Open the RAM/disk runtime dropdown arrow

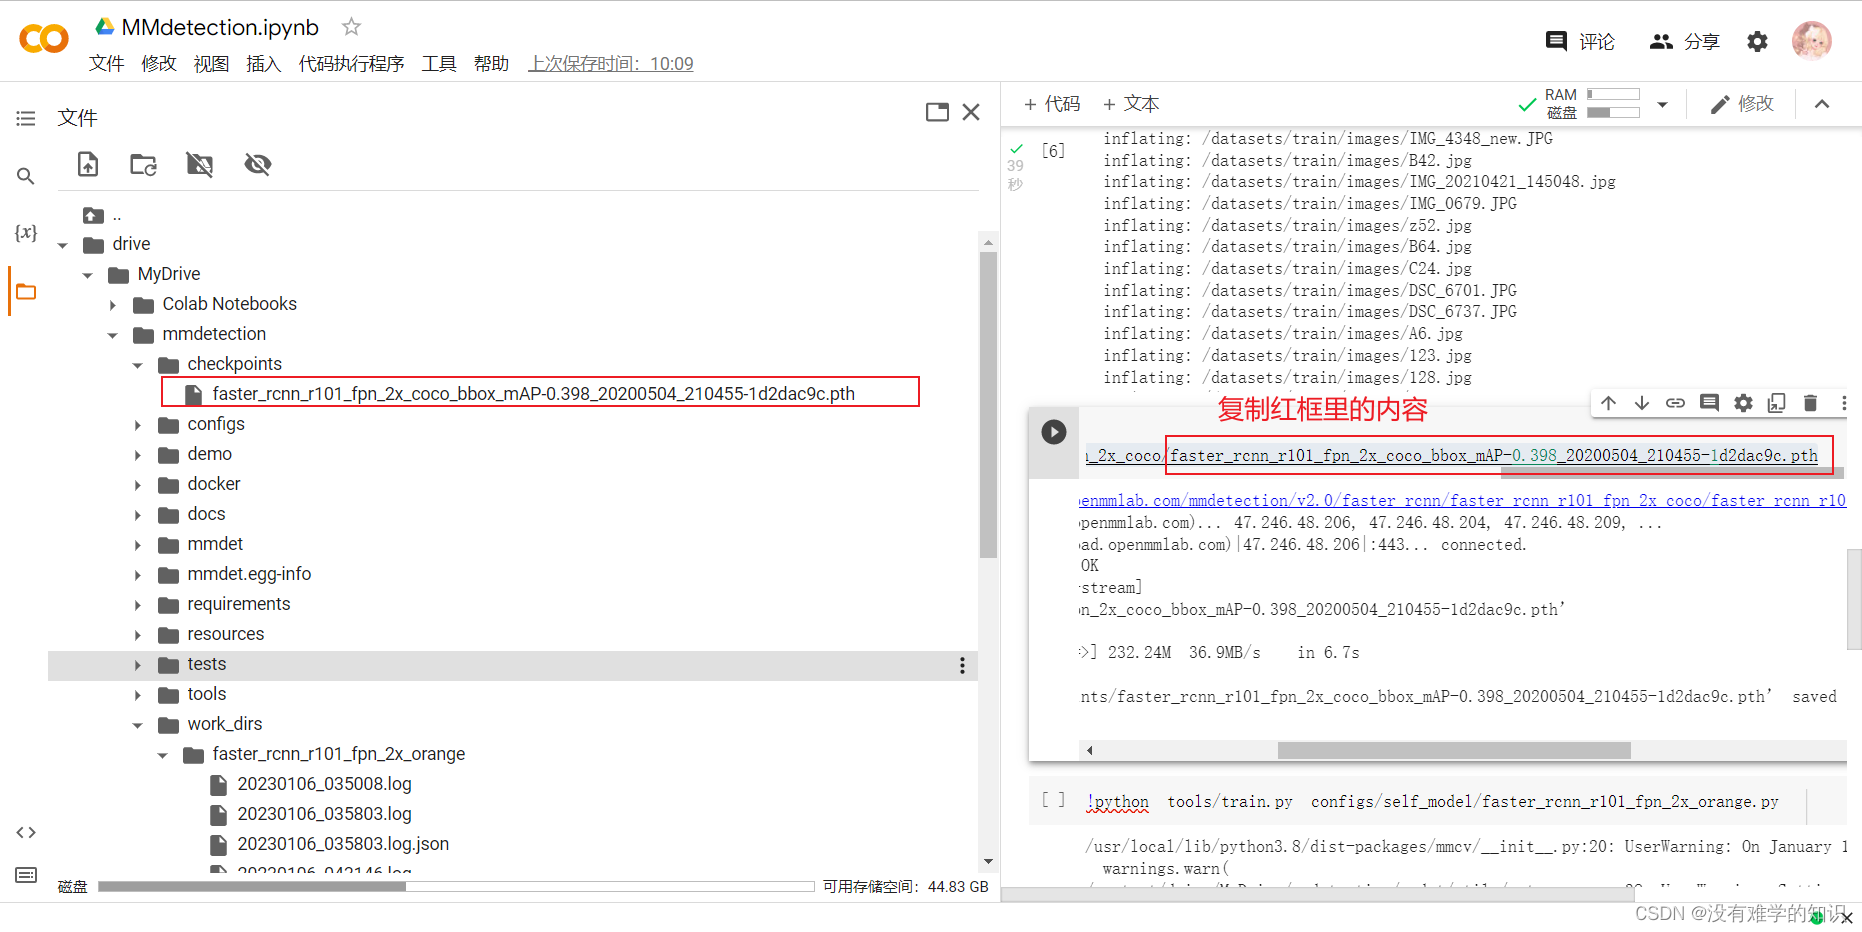pyautogui.click(x=1662, y=104)
